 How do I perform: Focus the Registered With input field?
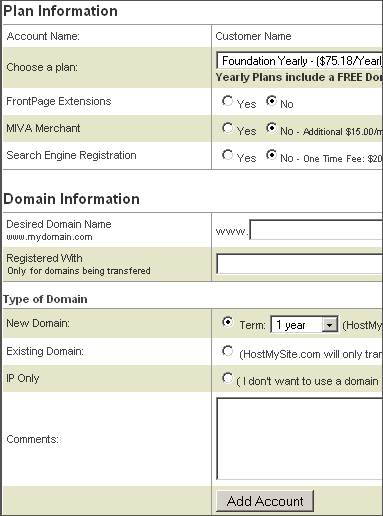point(299,264)
